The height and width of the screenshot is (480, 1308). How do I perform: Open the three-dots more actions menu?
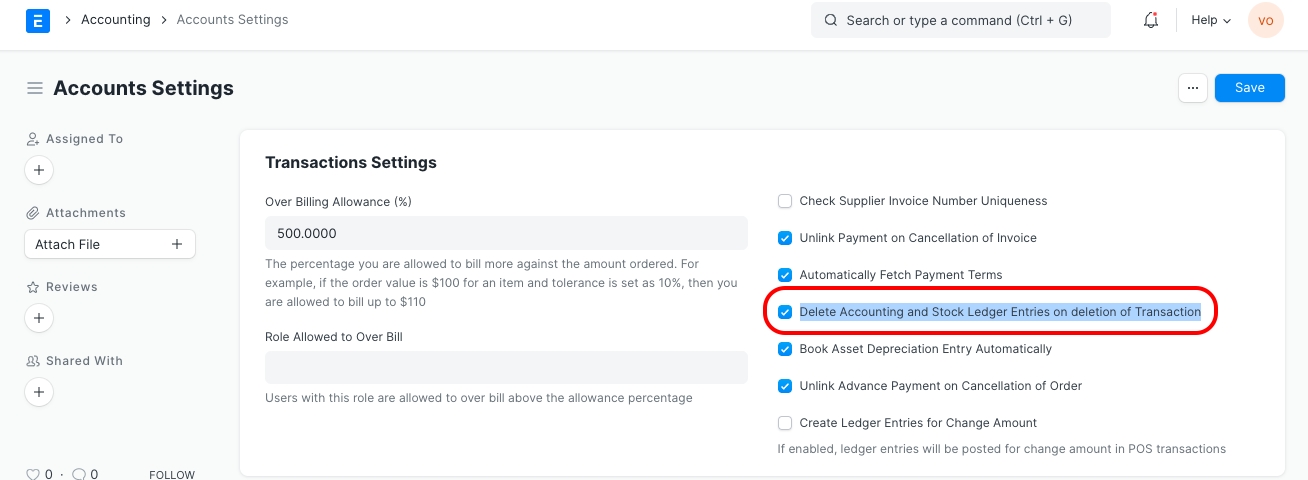(x=1192, y=88)
